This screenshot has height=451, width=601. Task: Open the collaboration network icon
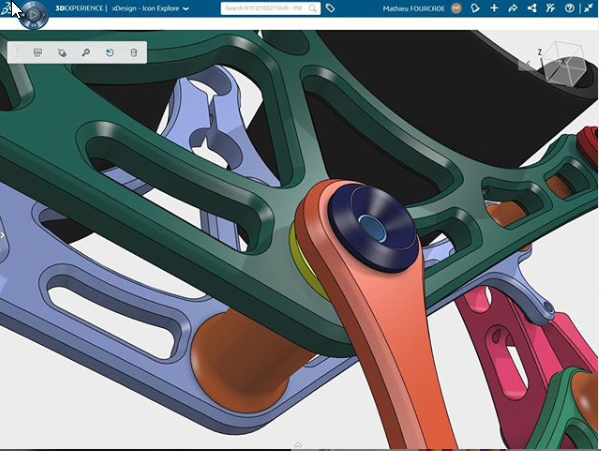click(532, 8)
